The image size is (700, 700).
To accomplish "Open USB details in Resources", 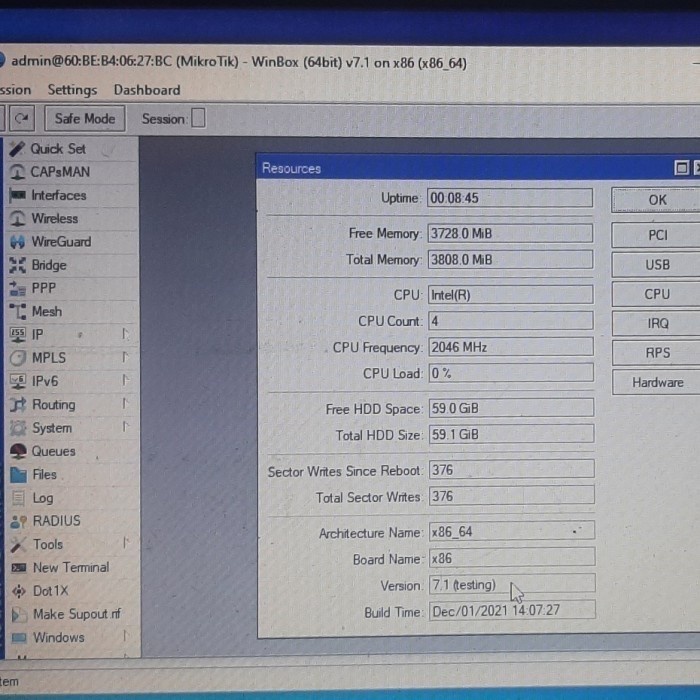I will tap(656, 265).
